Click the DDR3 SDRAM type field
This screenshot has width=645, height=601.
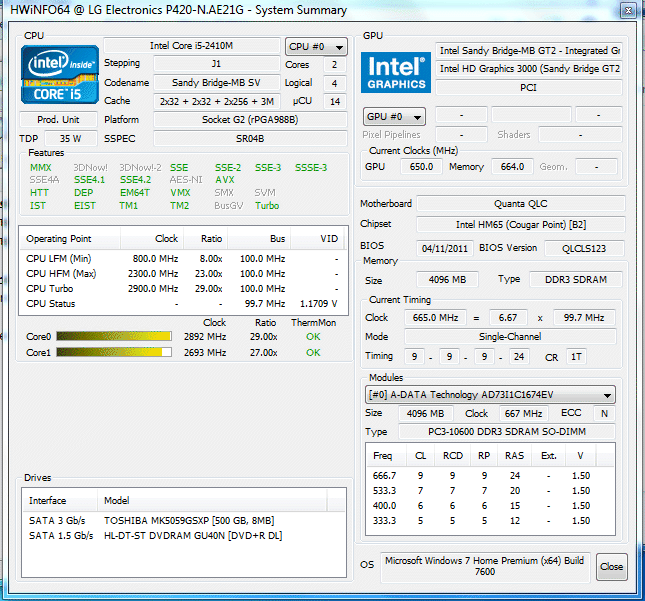[576, 280]
